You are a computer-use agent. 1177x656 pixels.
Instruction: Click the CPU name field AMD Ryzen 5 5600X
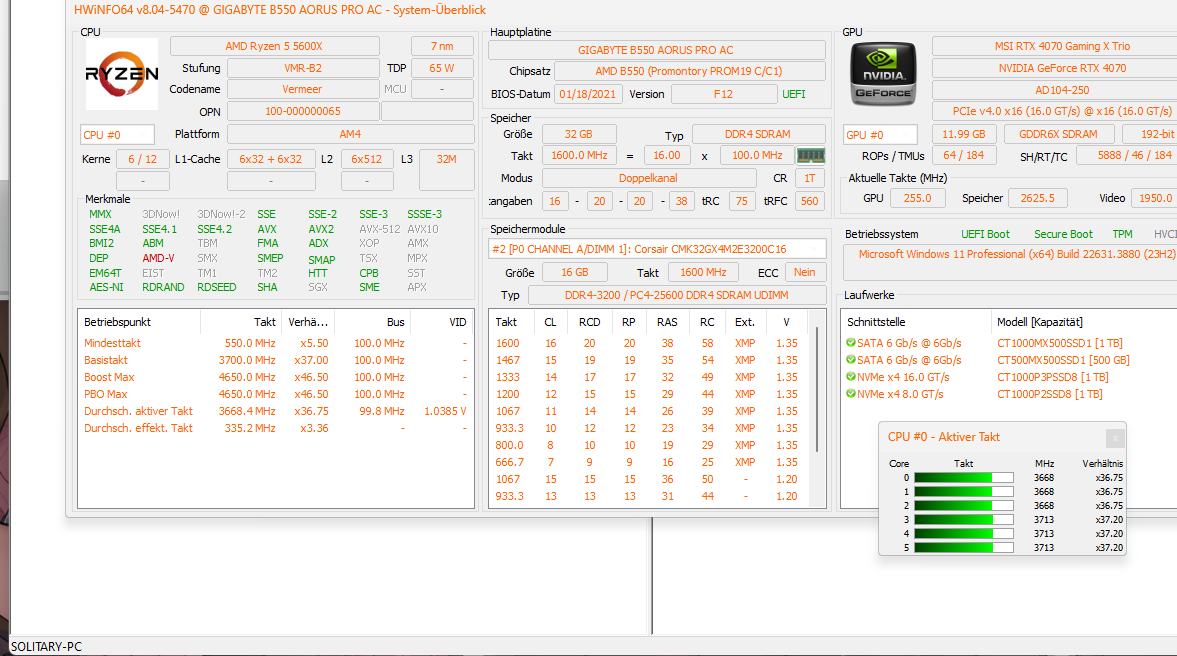pos(274,46)
